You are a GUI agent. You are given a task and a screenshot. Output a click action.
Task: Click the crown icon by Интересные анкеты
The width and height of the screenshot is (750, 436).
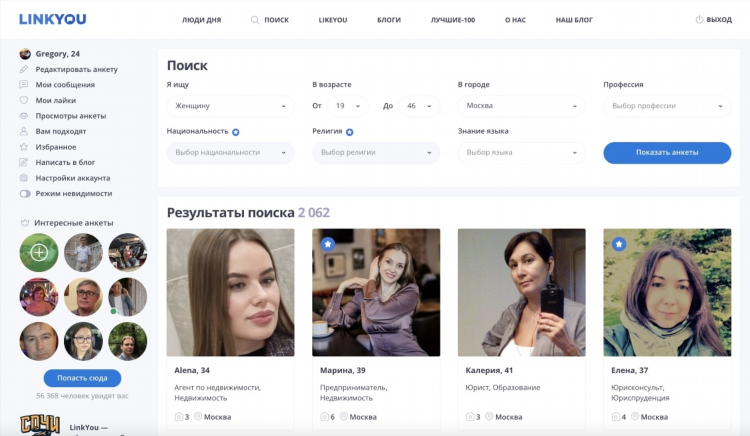point(25,223)
